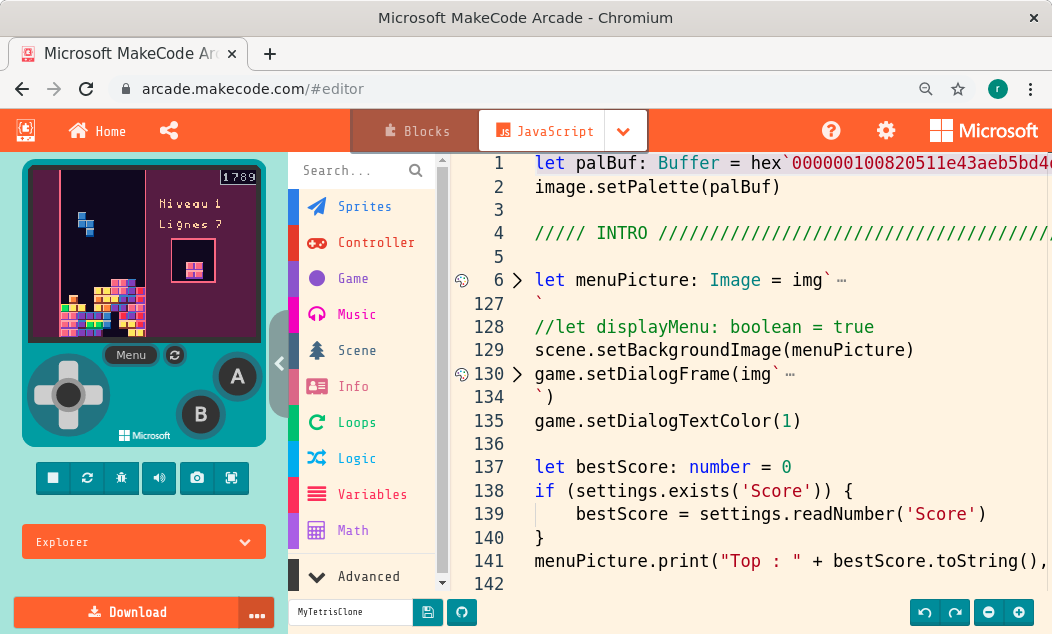Go back with the browser back arrow
Viewport: 1052px width, 634px height.
coord(22,89)
